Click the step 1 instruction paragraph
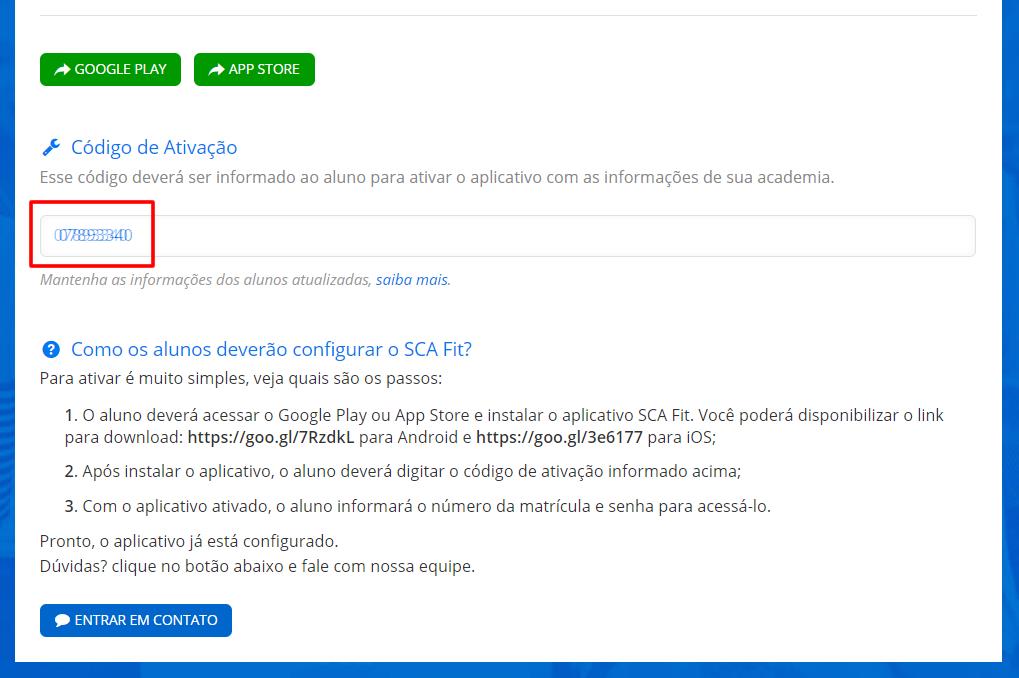 point(504,426)
